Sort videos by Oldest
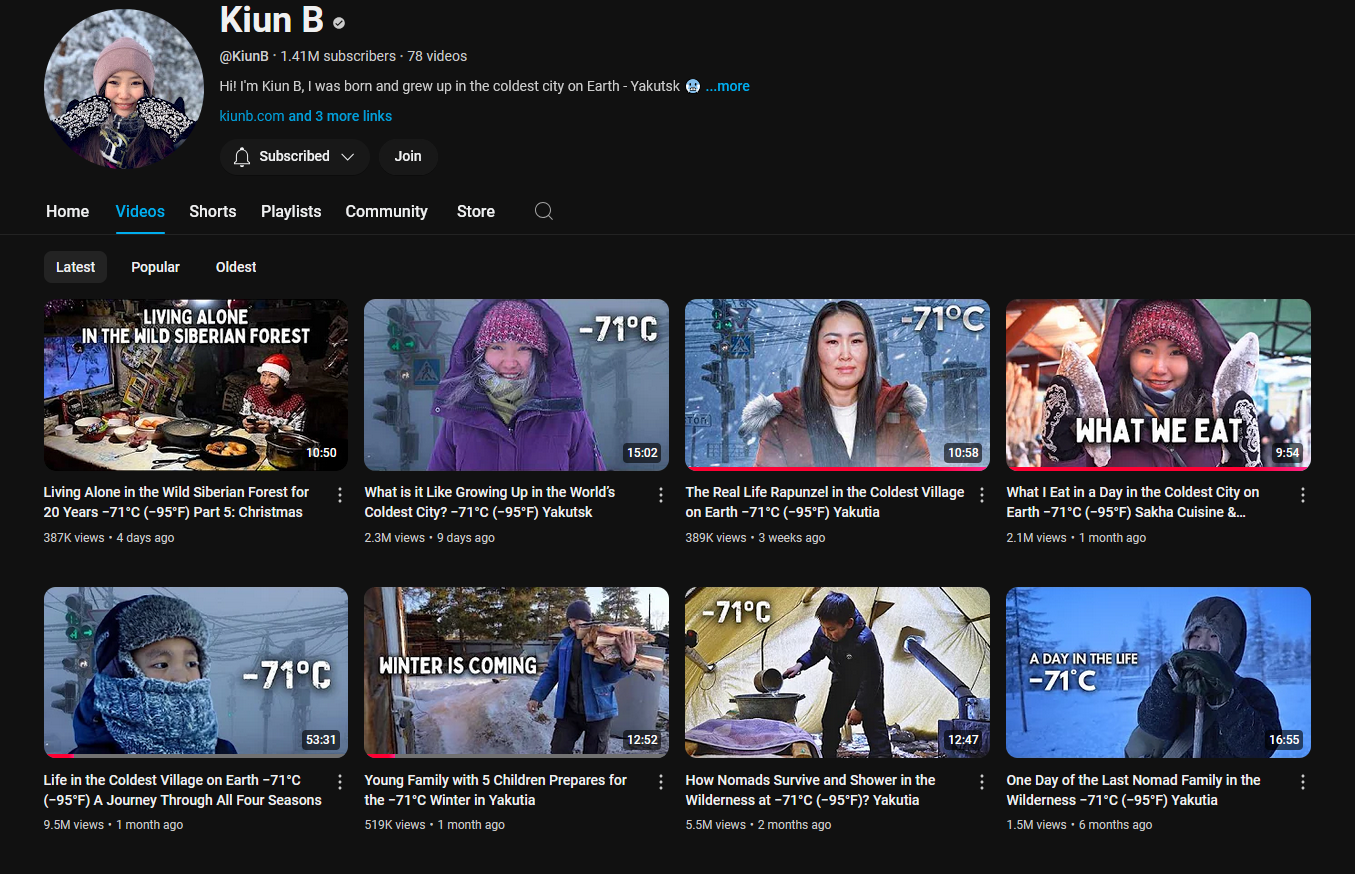This screenshot has width=1355, height=874. tap(236, 267)
